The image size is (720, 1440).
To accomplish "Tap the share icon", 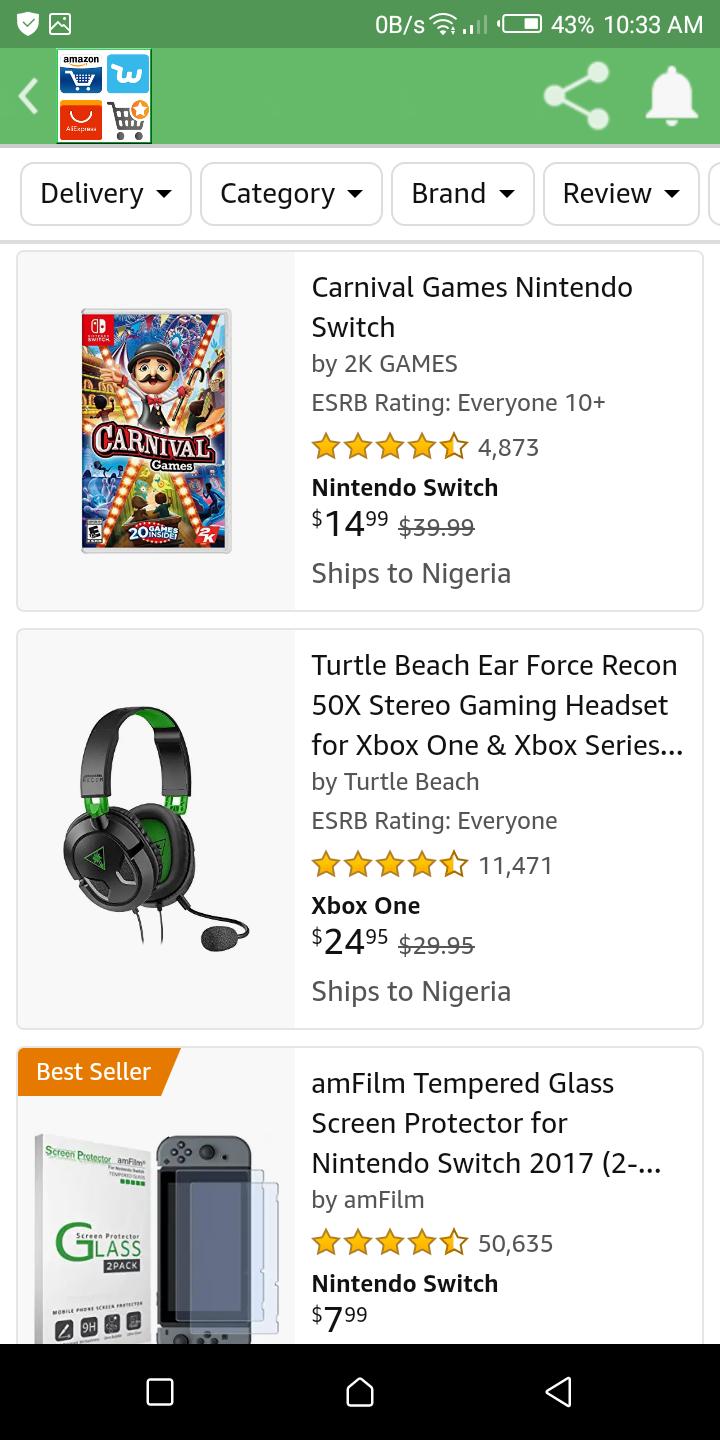I will click(576, 96).
